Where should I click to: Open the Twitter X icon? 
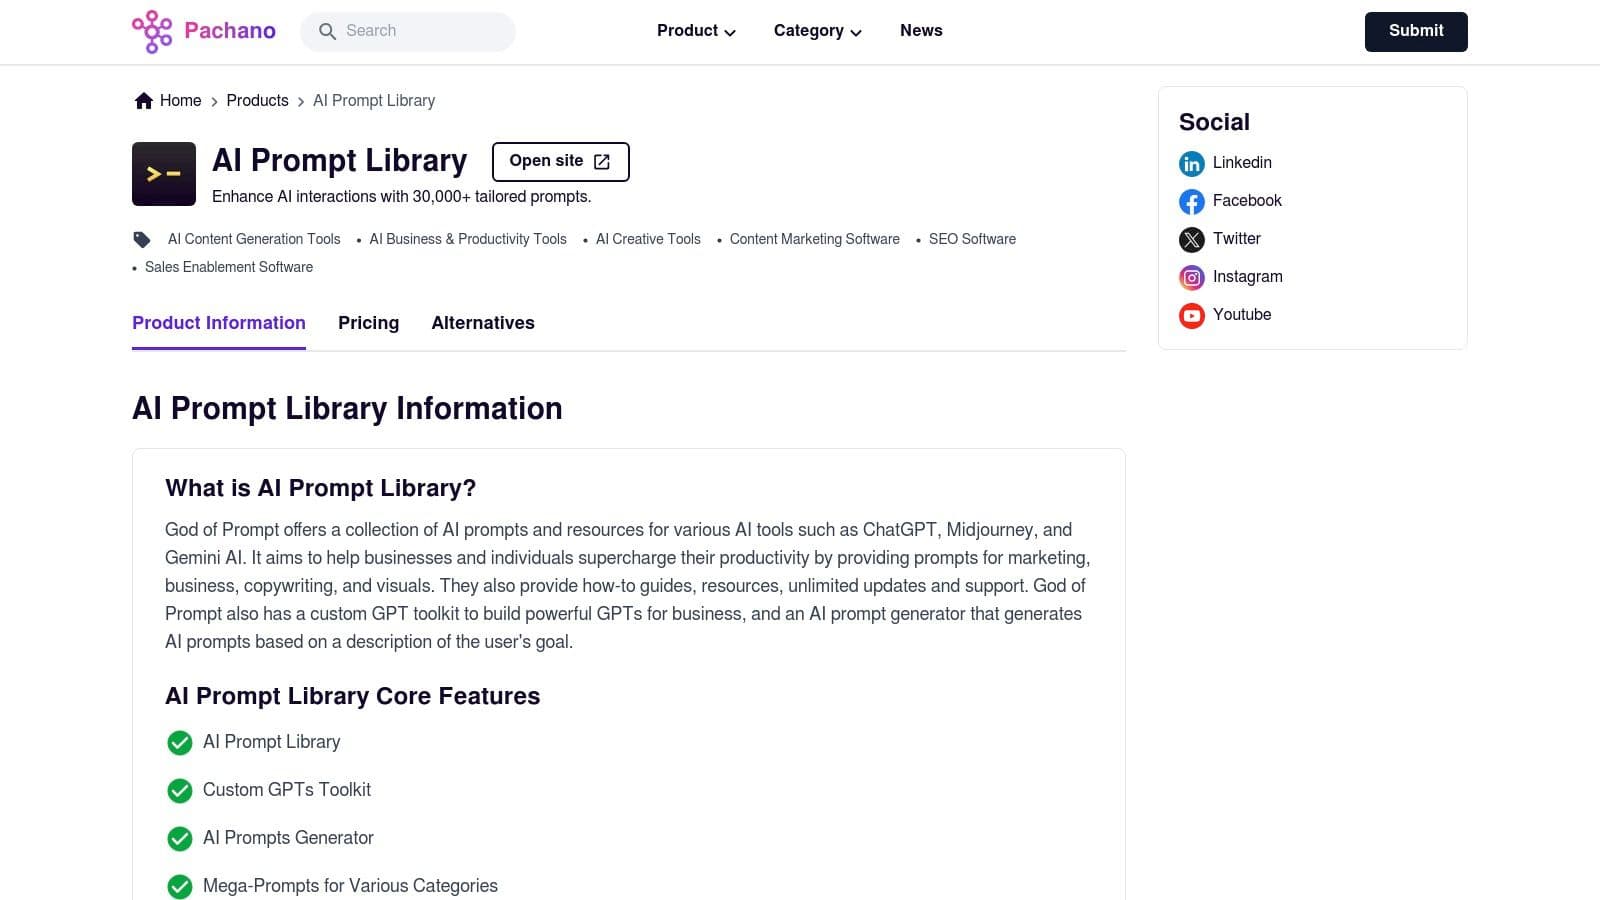coord(1191,240)
